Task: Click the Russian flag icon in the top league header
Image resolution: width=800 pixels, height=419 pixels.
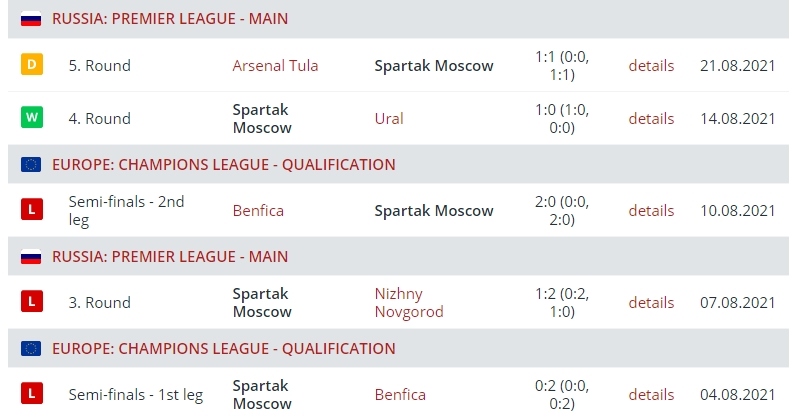Action: pyautogui.click(x=30, y=19)
